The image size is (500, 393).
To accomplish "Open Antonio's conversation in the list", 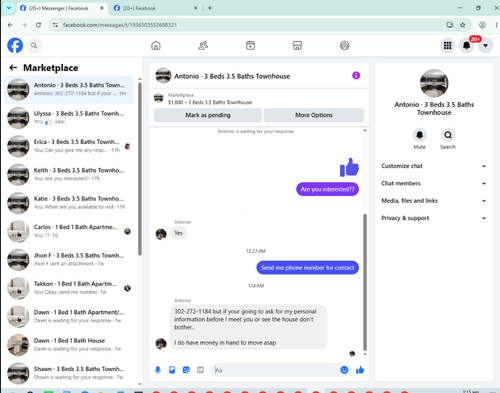I will (x=69, y=89).
